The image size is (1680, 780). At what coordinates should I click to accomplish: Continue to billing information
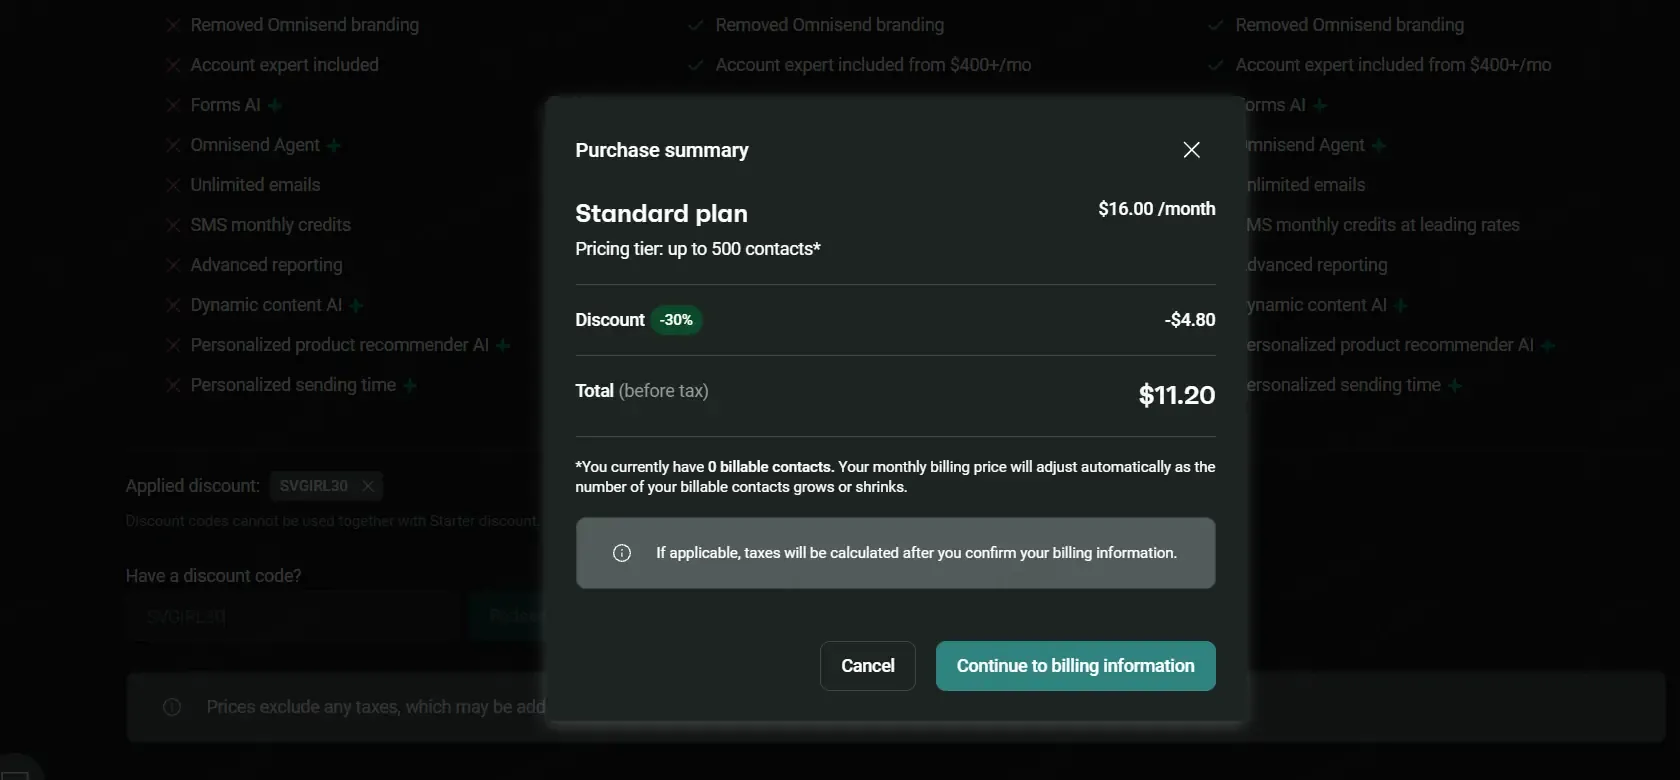coord(1076,666)
